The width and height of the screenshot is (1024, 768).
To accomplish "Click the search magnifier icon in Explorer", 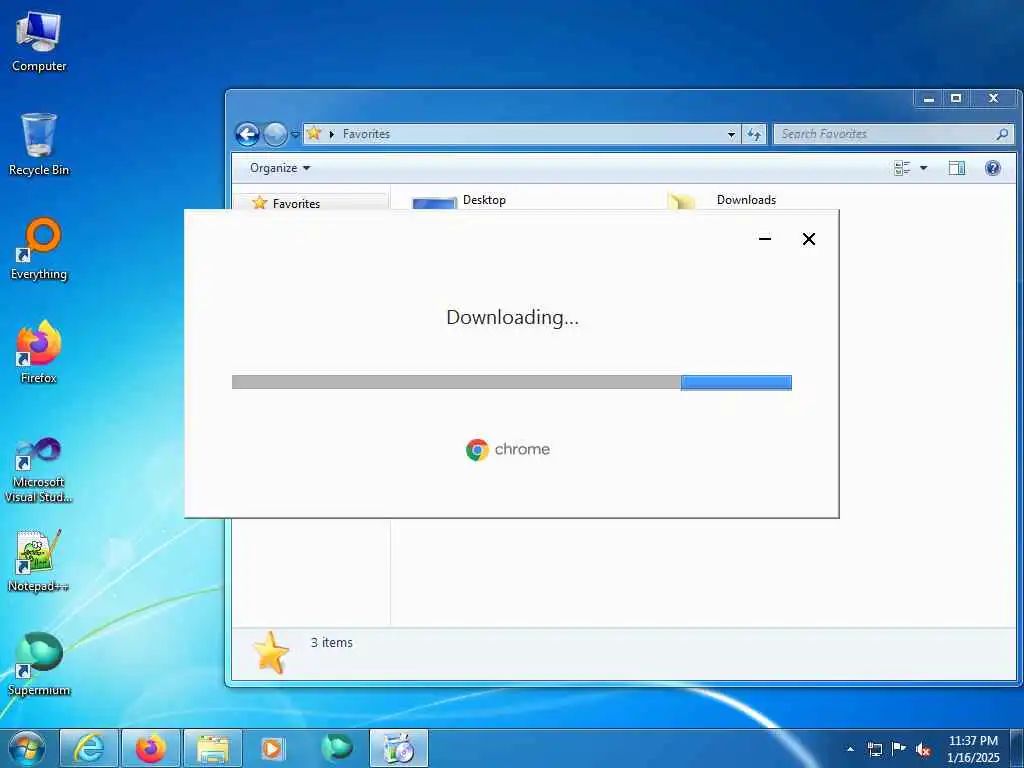I will pyautogui.click(x=1002, y=134).
